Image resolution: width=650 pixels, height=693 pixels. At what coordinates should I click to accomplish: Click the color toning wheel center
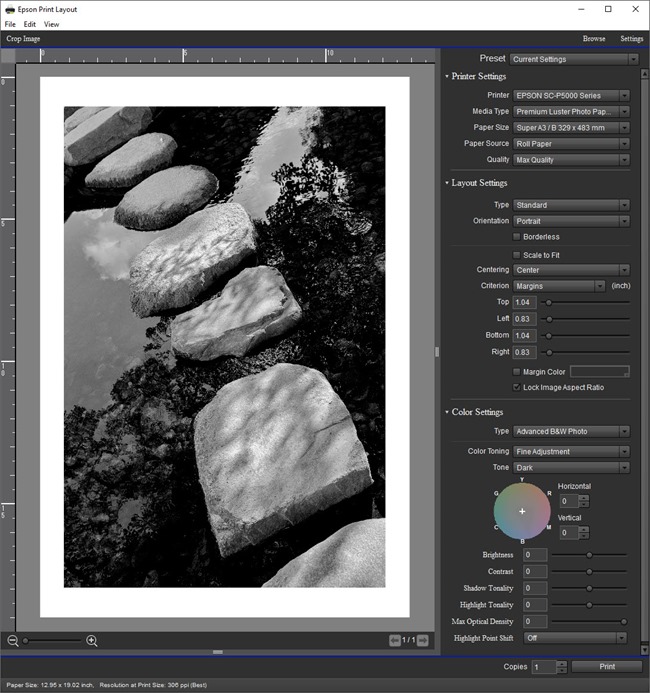point(522,511)
